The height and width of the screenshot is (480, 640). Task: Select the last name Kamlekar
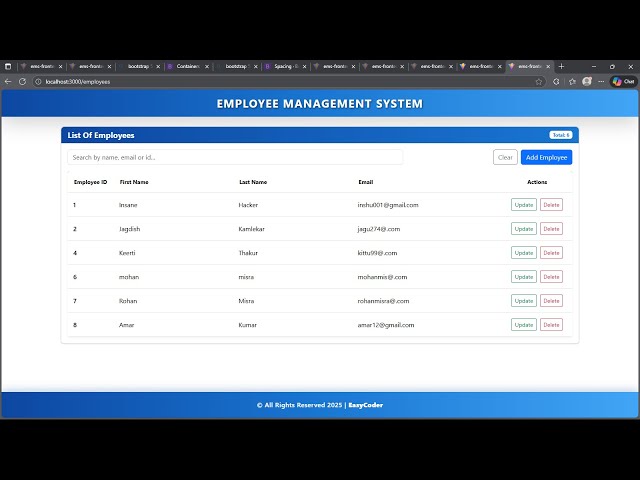click(251, 229)
